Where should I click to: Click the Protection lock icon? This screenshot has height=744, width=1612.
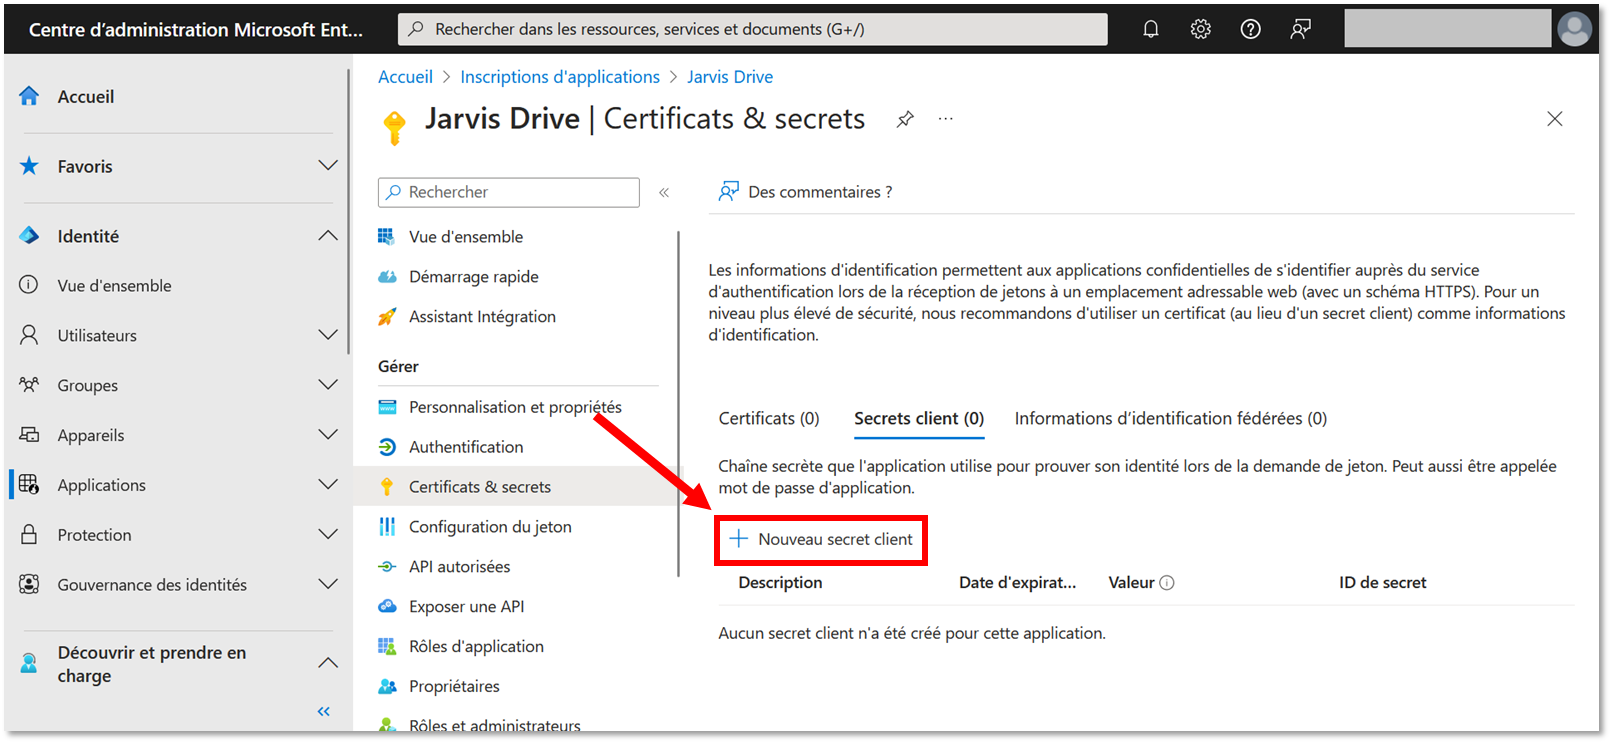point(29,535)
